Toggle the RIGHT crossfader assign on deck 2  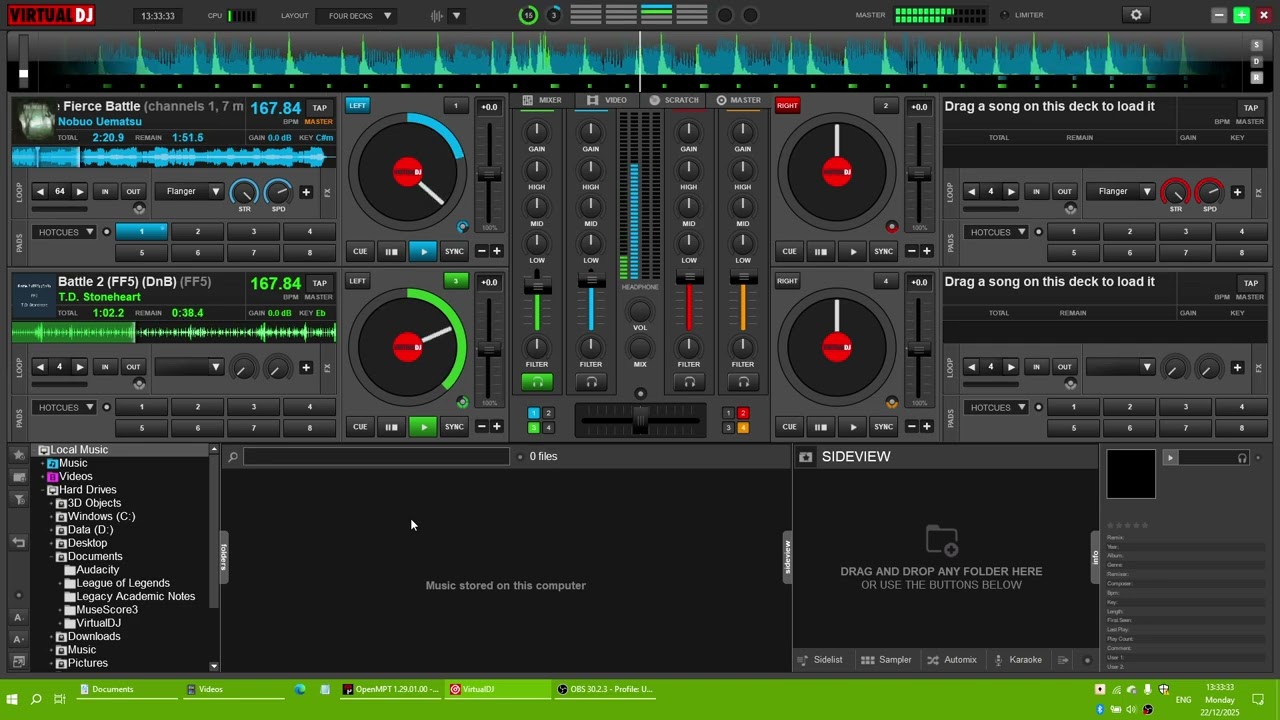point(787,105)
